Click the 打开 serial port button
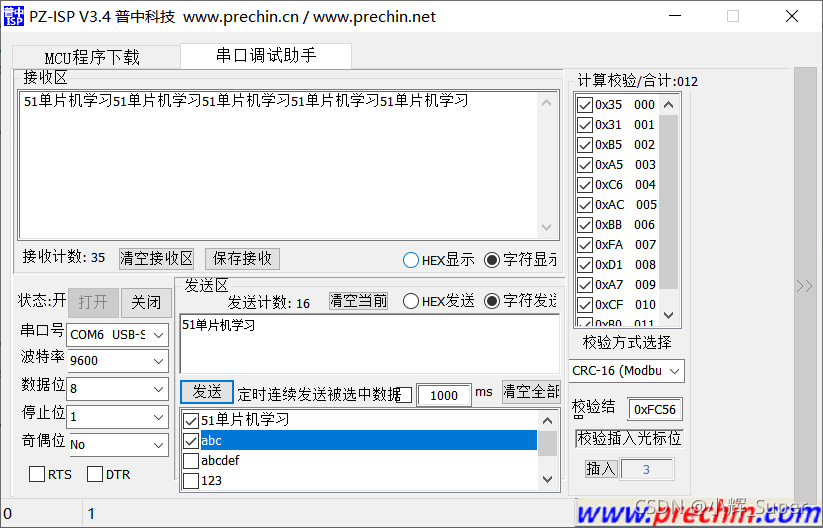Image resolution: width=823 pixels, height=528 pixels. click(93, 302)
